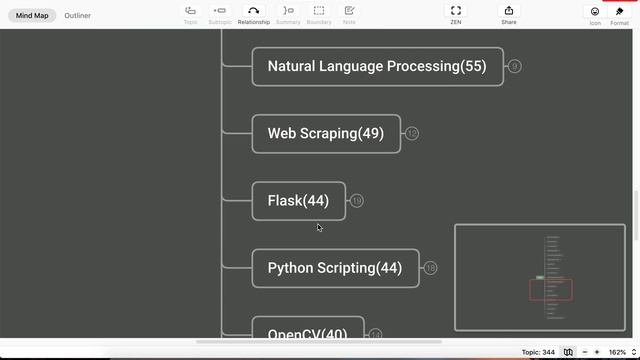Open the 162% zoom level stepper
The height and width of the screenshot is (360, 640).
click(634, 352)
